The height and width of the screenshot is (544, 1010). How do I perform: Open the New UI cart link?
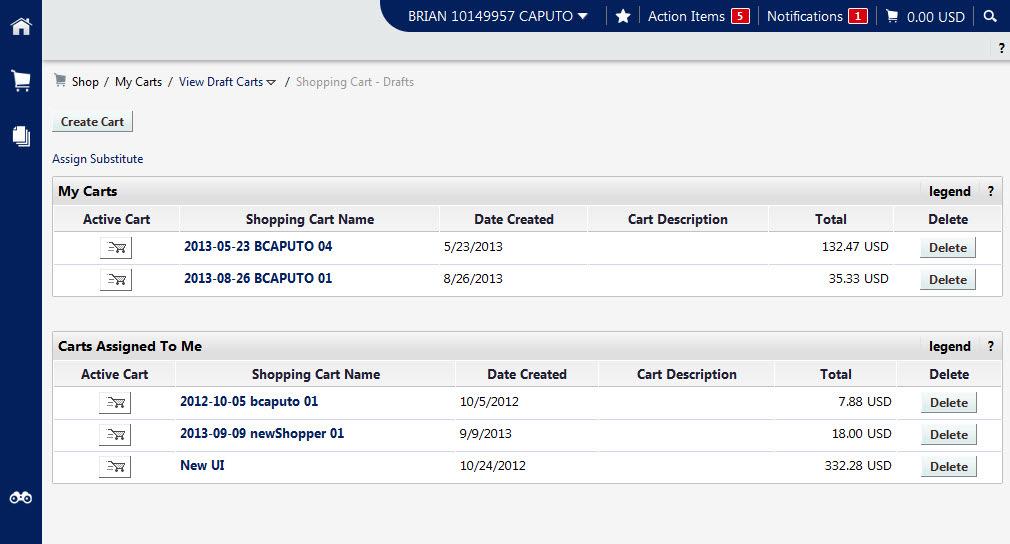pos(202,465)
